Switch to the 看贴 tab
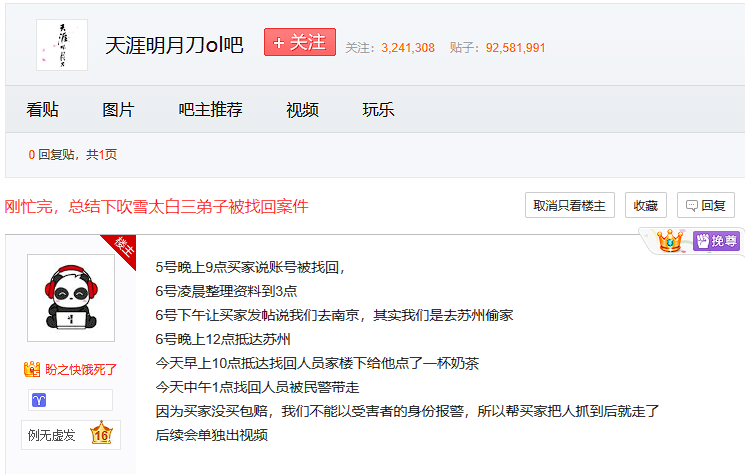The image size is (745, 474). point(42,110)
